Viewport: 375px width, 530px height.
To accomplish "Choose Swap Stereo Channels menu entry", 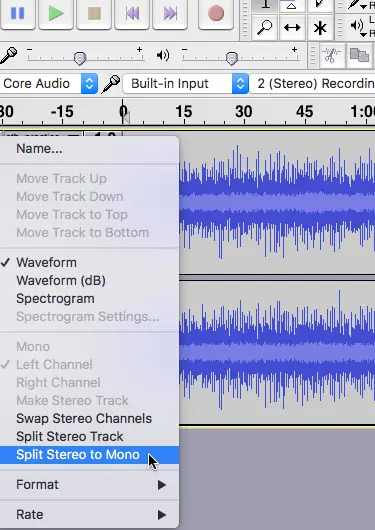I will (84, 418).
